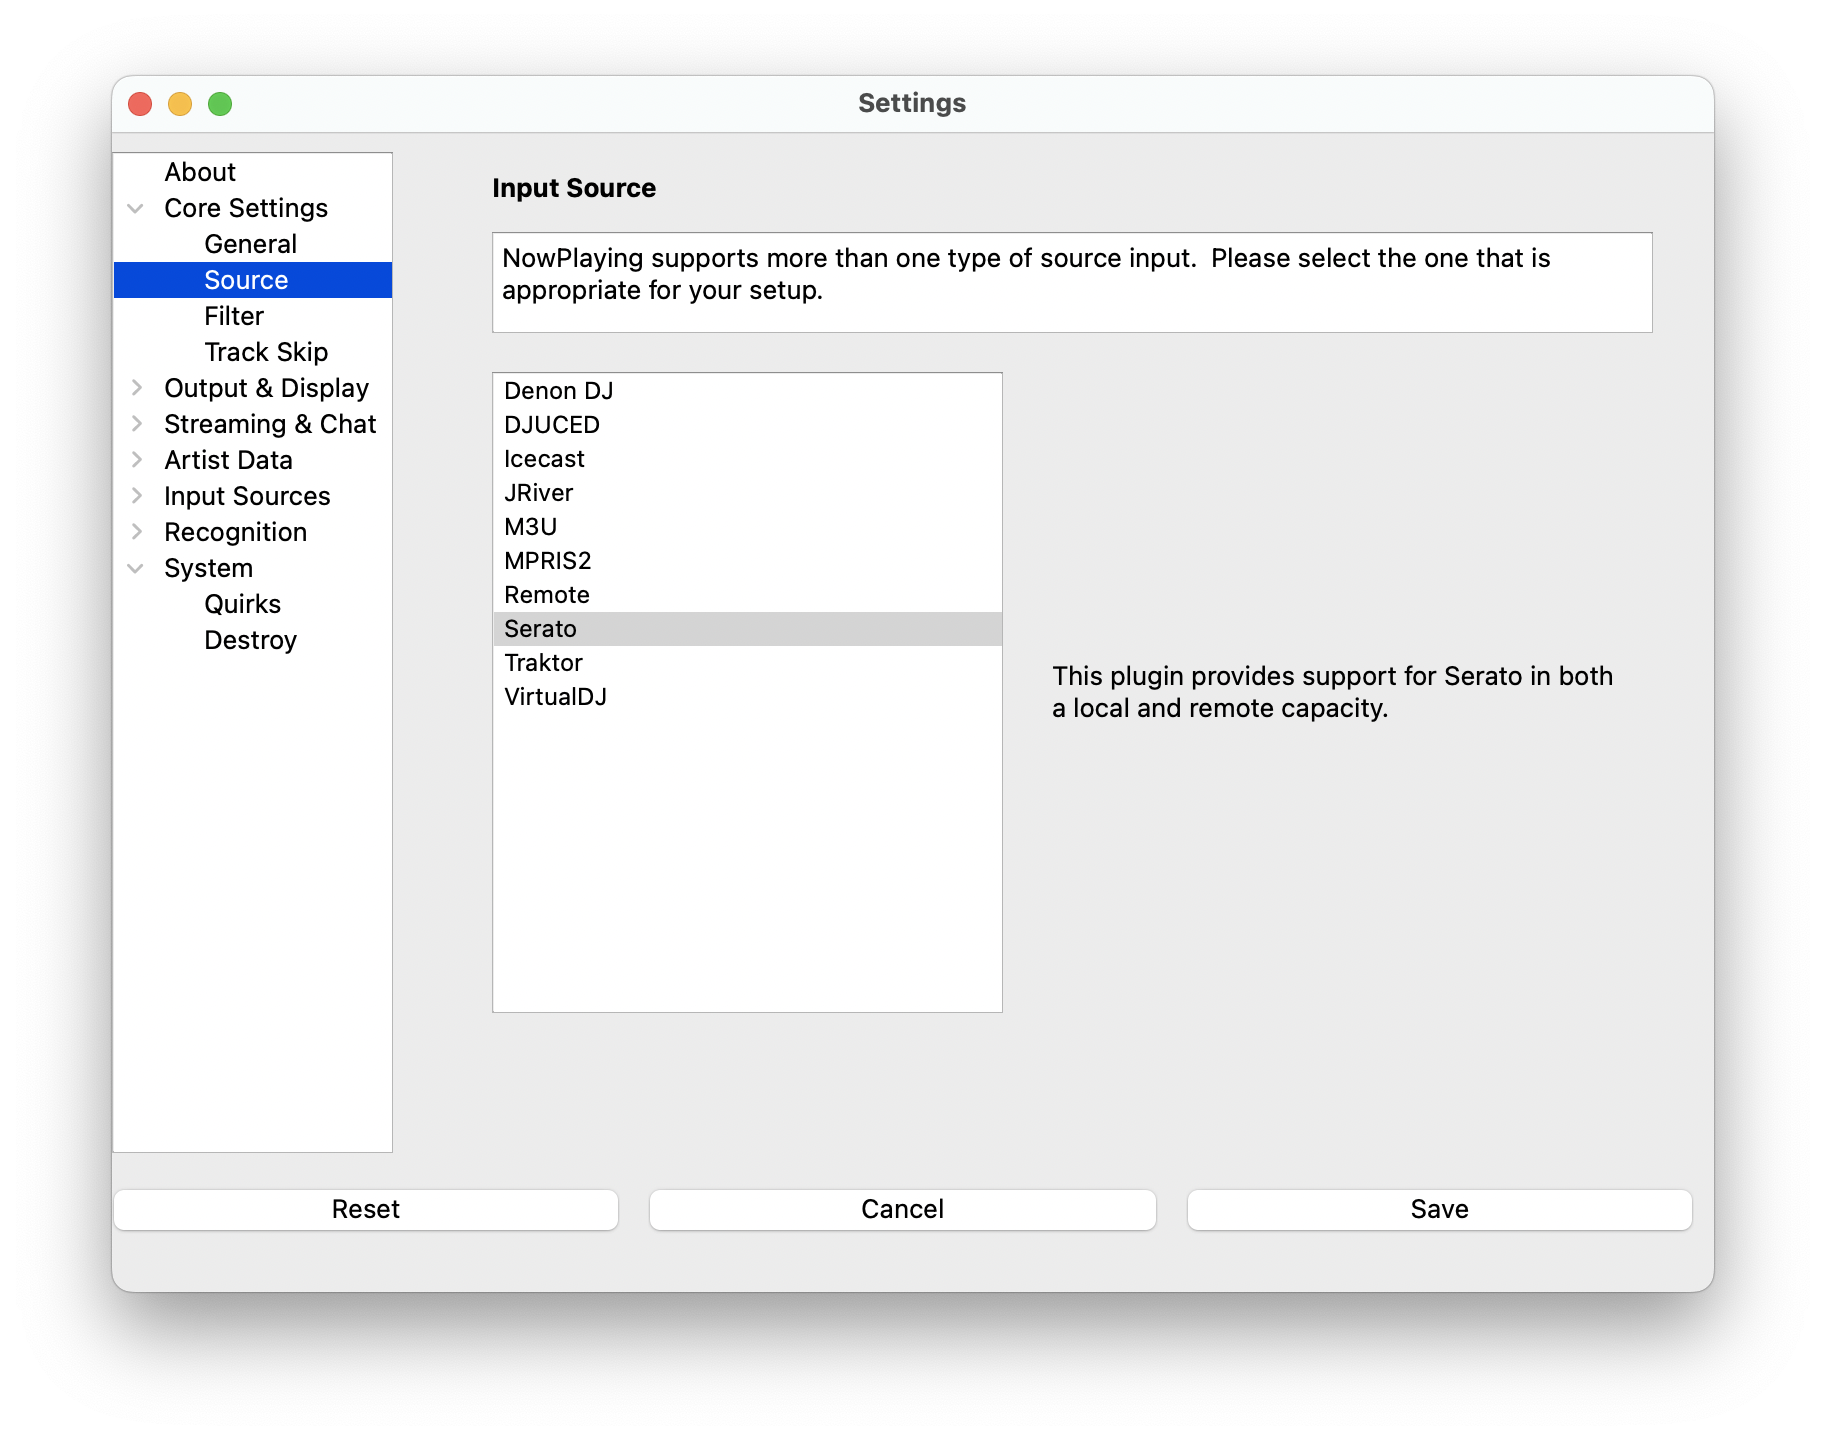Select the MPRIS2 input source

click(x=547, y=561)
